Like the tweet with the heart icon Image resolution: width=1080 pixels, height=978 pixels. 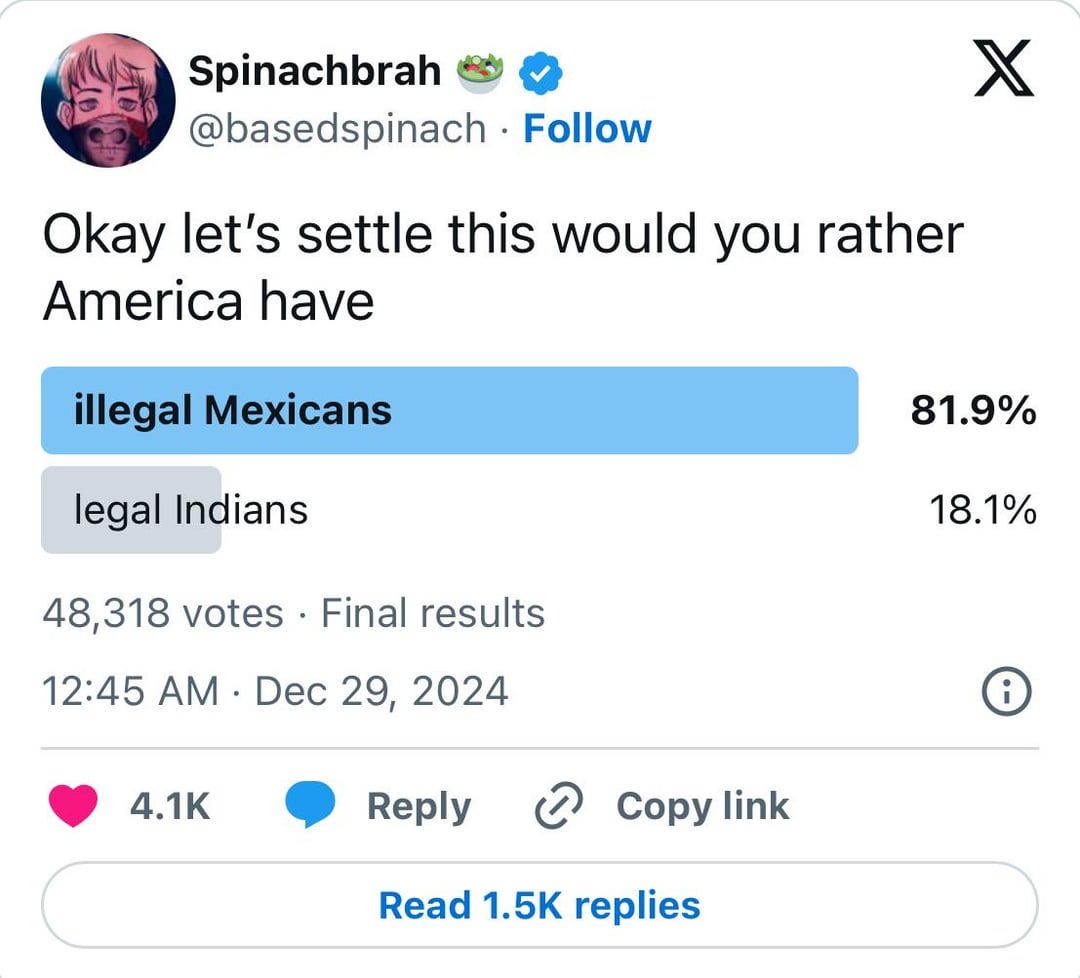coord(72,806)
